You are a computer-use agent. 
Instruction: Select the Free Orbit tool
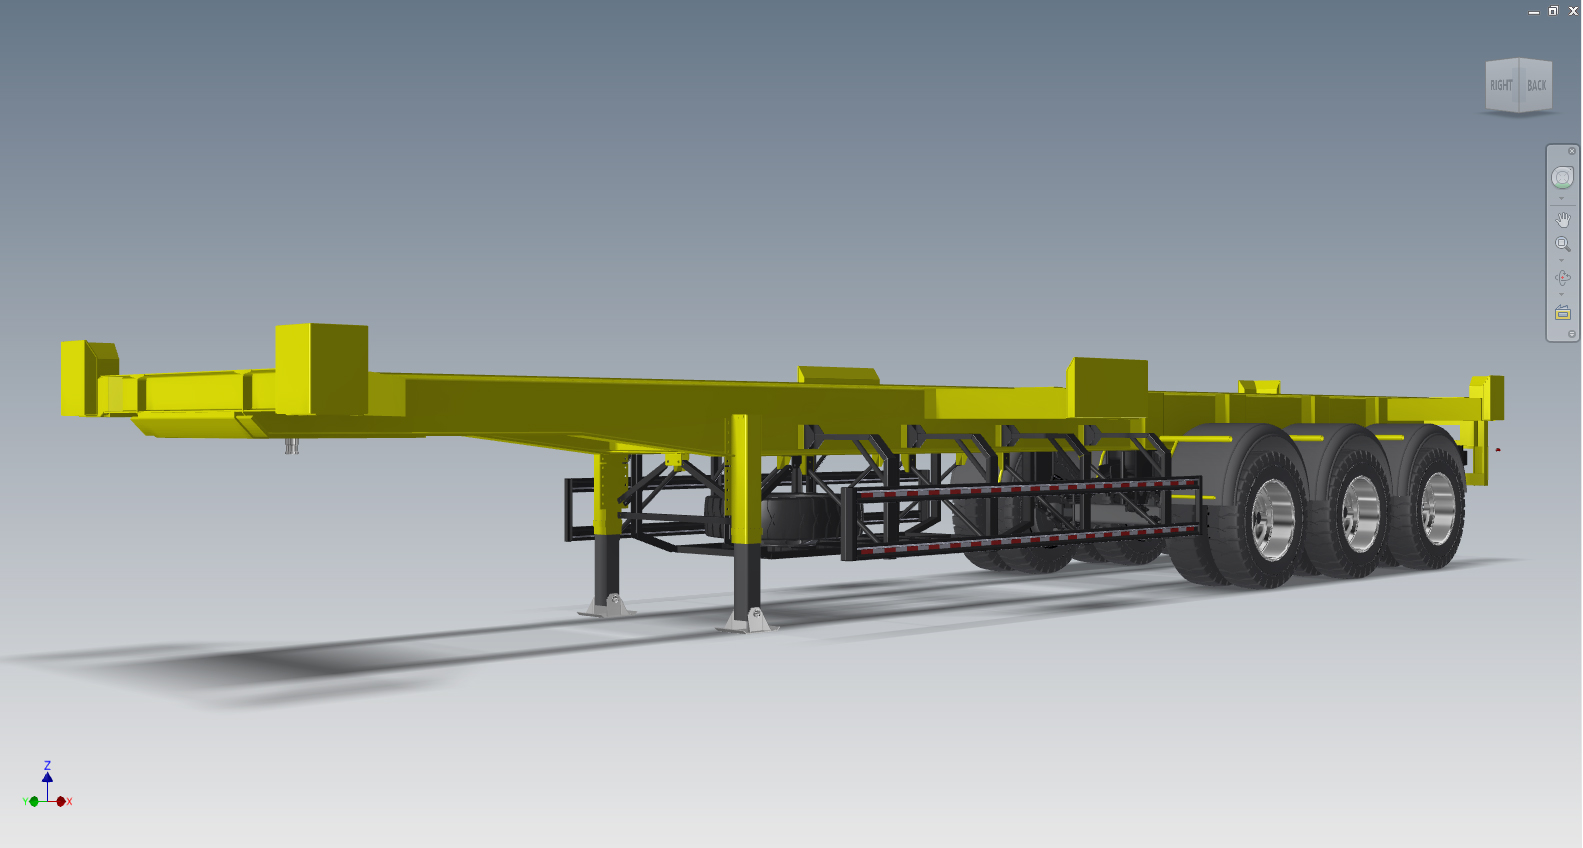1562,278
